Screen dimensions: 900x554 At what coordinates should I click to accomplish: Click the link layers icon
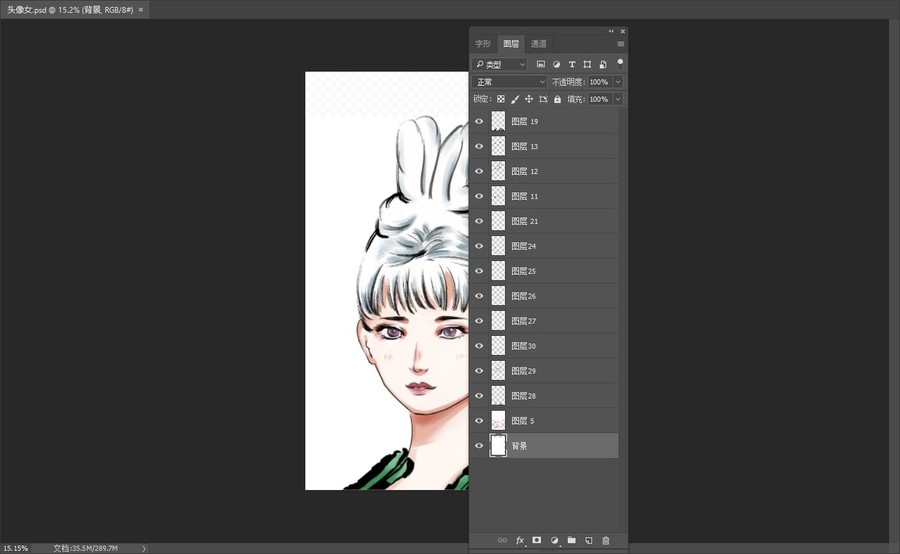click(x=502, y=540)
